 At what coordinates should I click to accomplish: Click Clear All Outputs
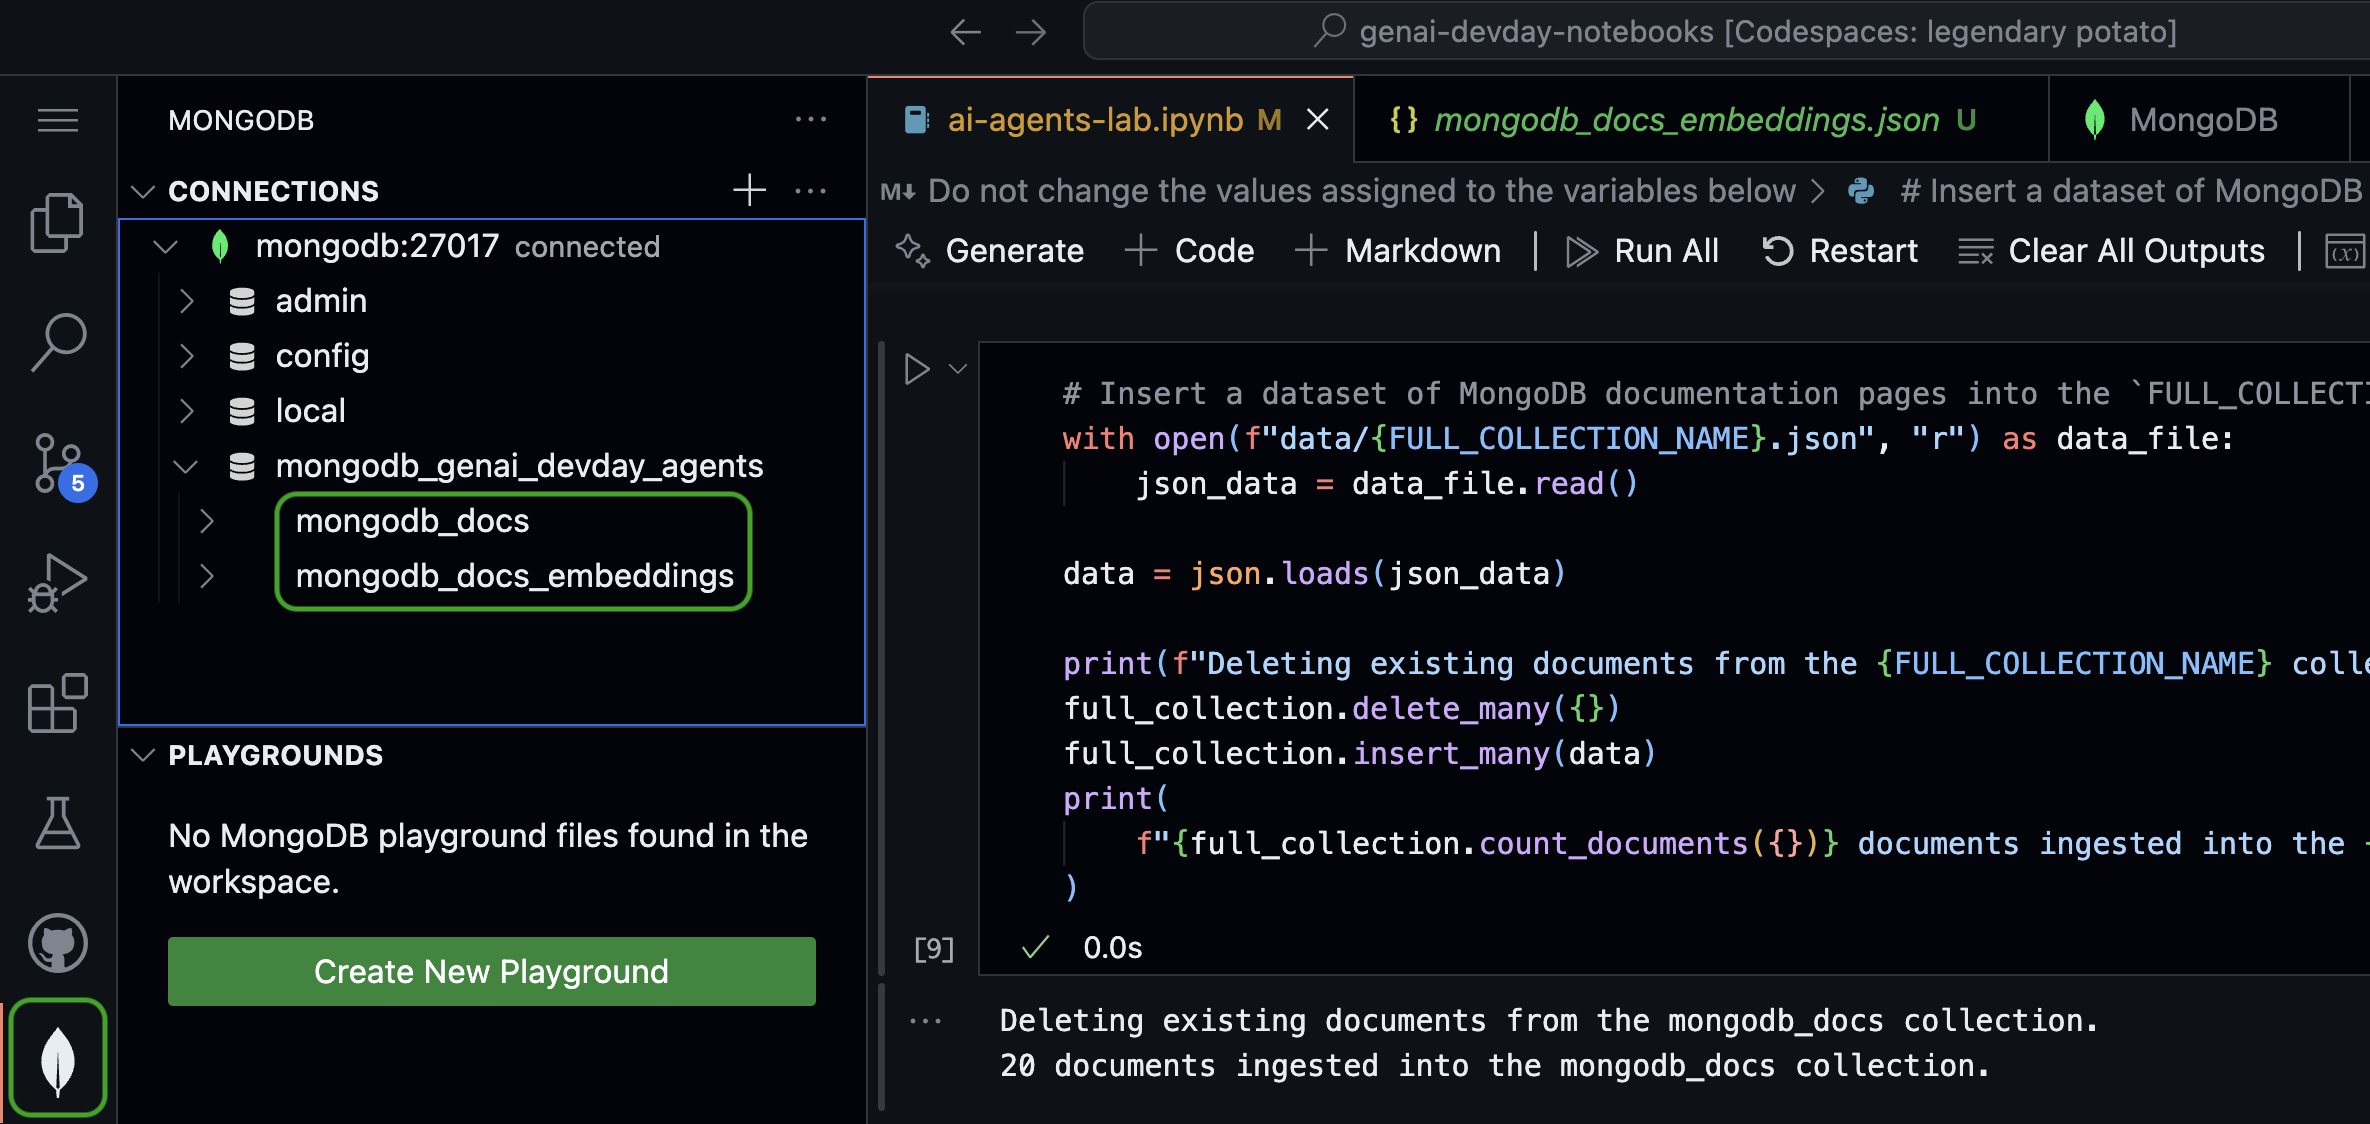(2111, 251)
